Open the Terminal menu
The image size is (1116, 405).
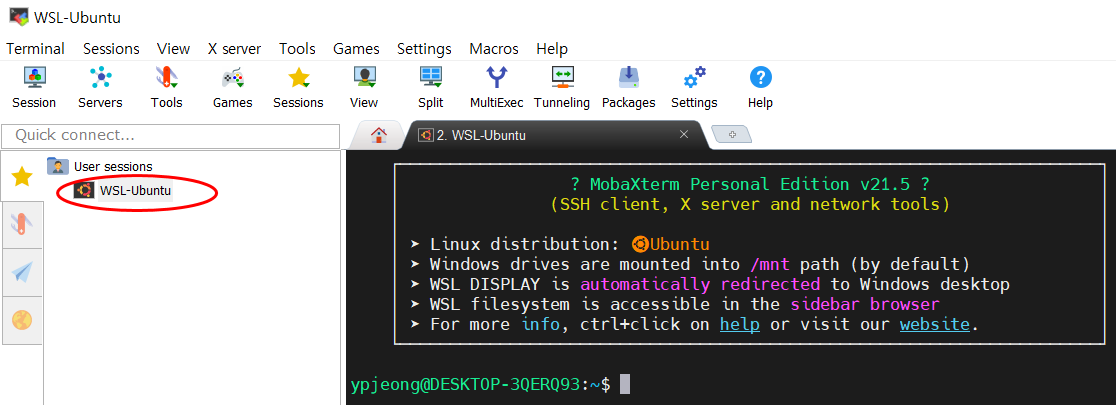pos(36,49)
